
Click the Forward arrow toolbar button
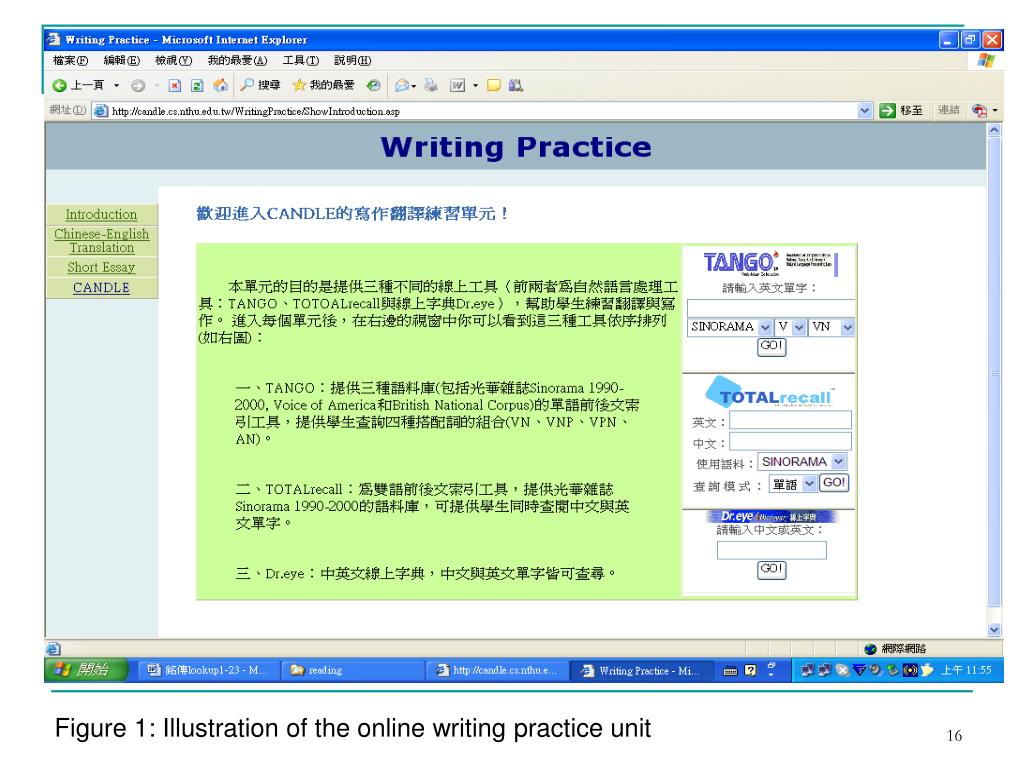(138, 86)
